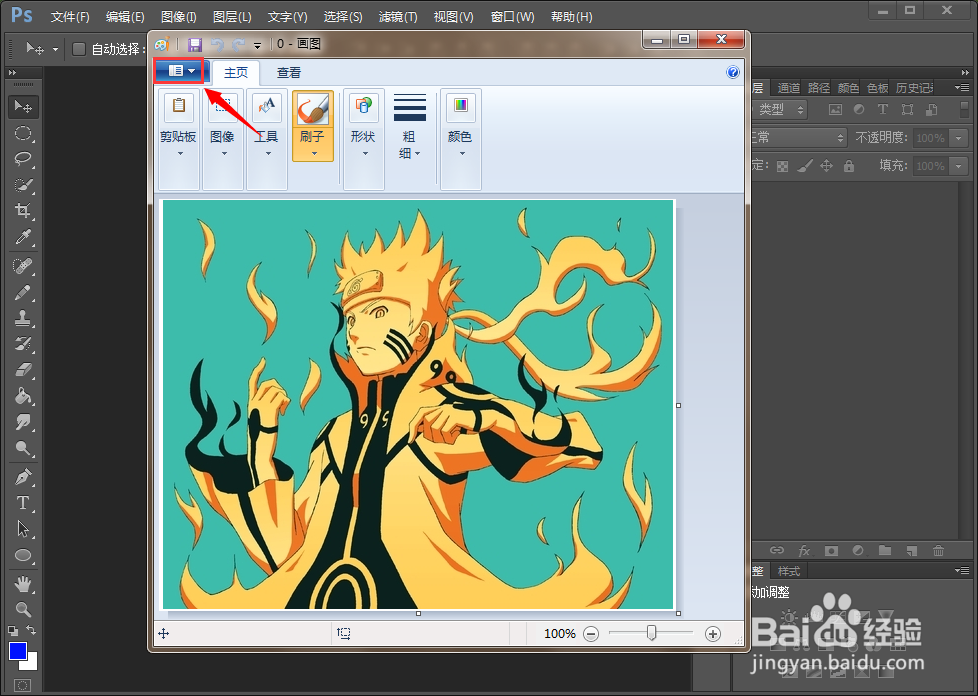Viewport: 978px width, 696px height.
Task: Click the fx layer style icon
Action: (804, 551)
